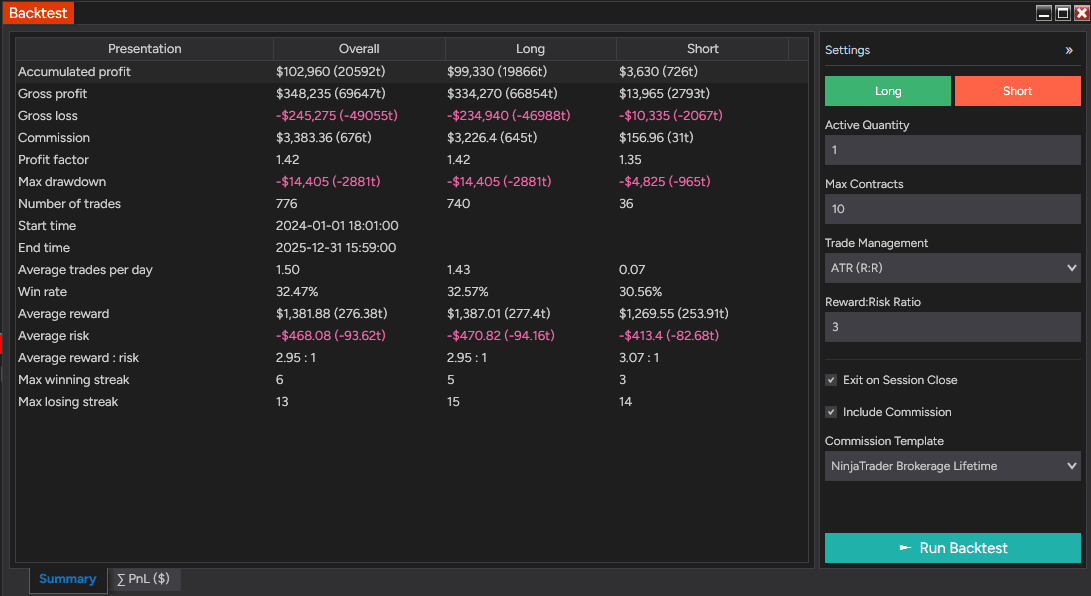Image resolution: width=1091 pixels, height=596 pixels.
Task: Maximize the Backtest window
Action: tap(1063, 13)
